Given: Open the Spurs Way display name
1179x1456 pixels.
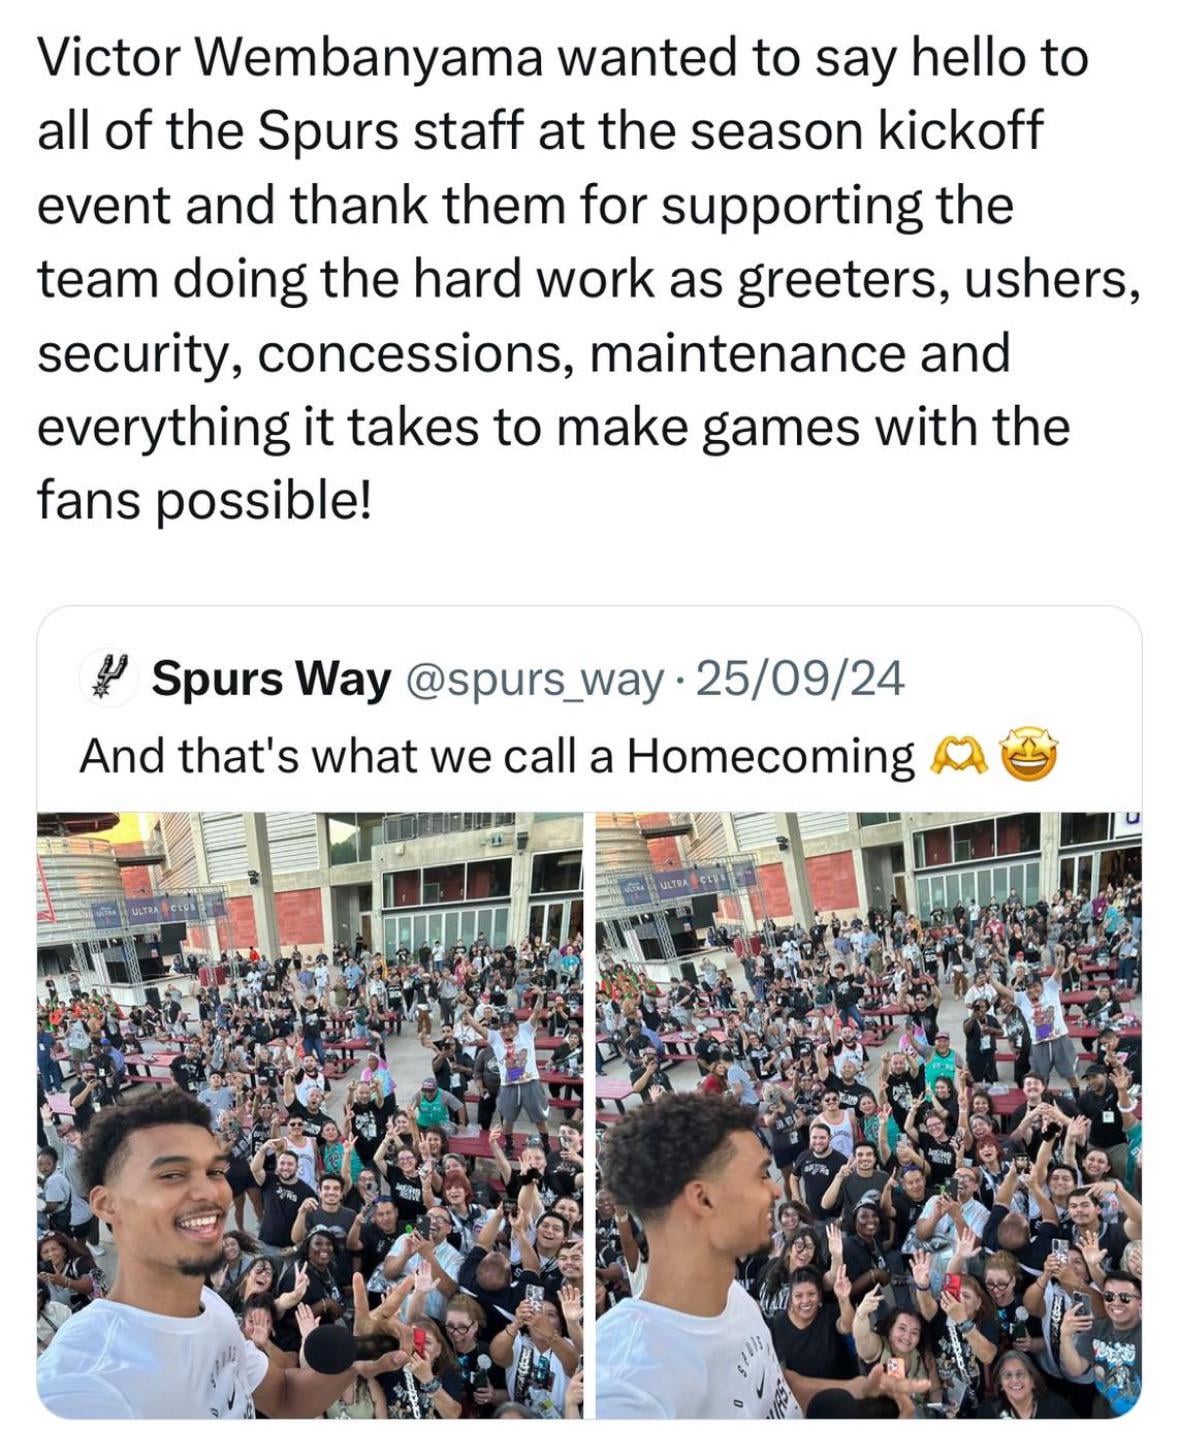Looking at the screenshot, I should pos(271,680).
